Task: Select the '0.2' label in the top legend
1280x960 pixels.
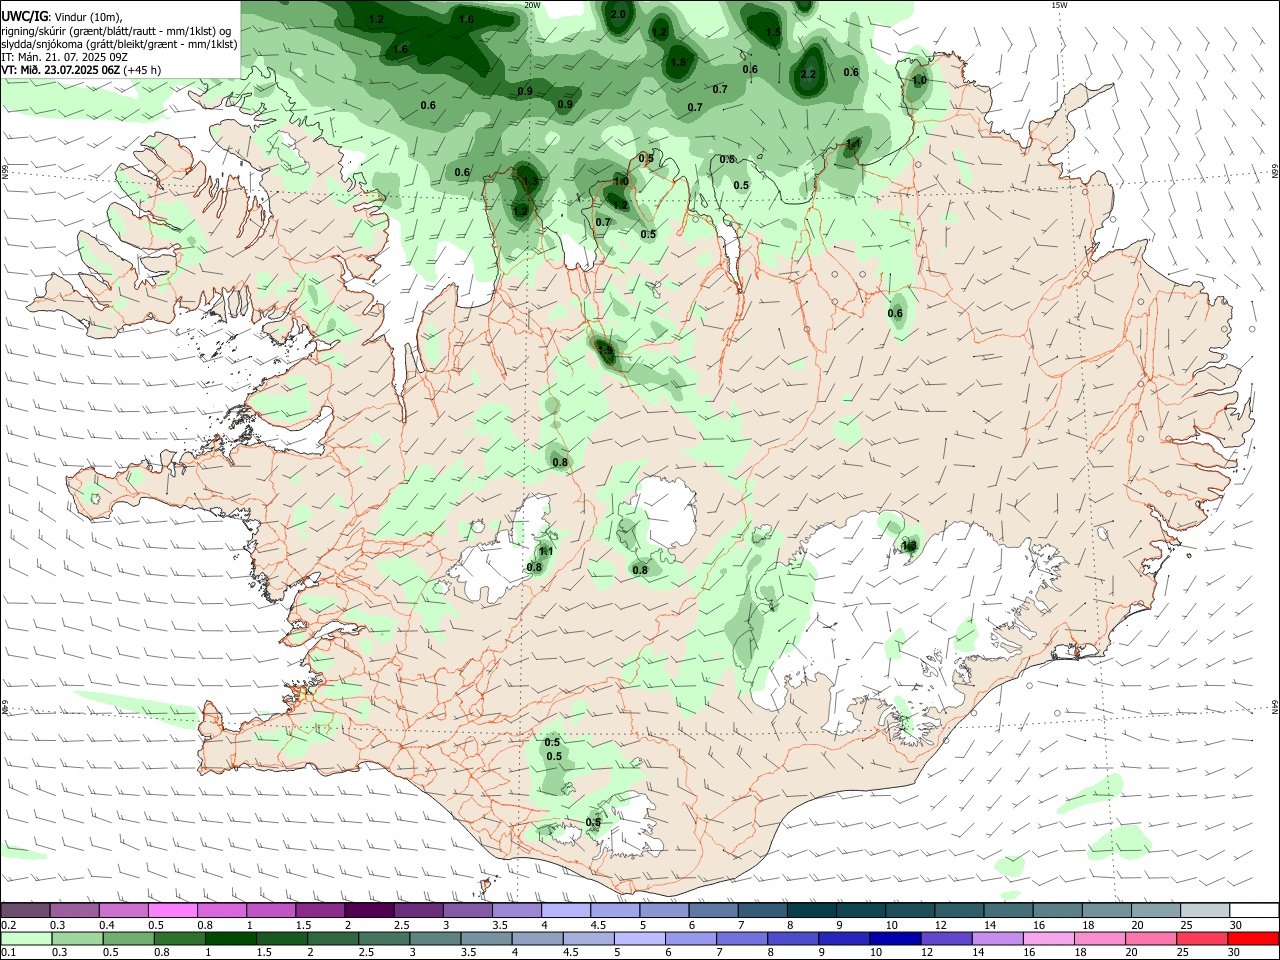Action: 9,925
